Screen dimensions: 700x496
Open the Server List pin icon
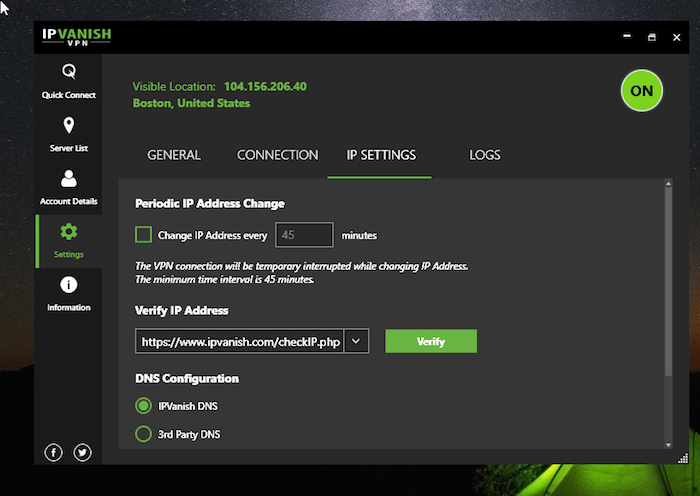(69, 125)
